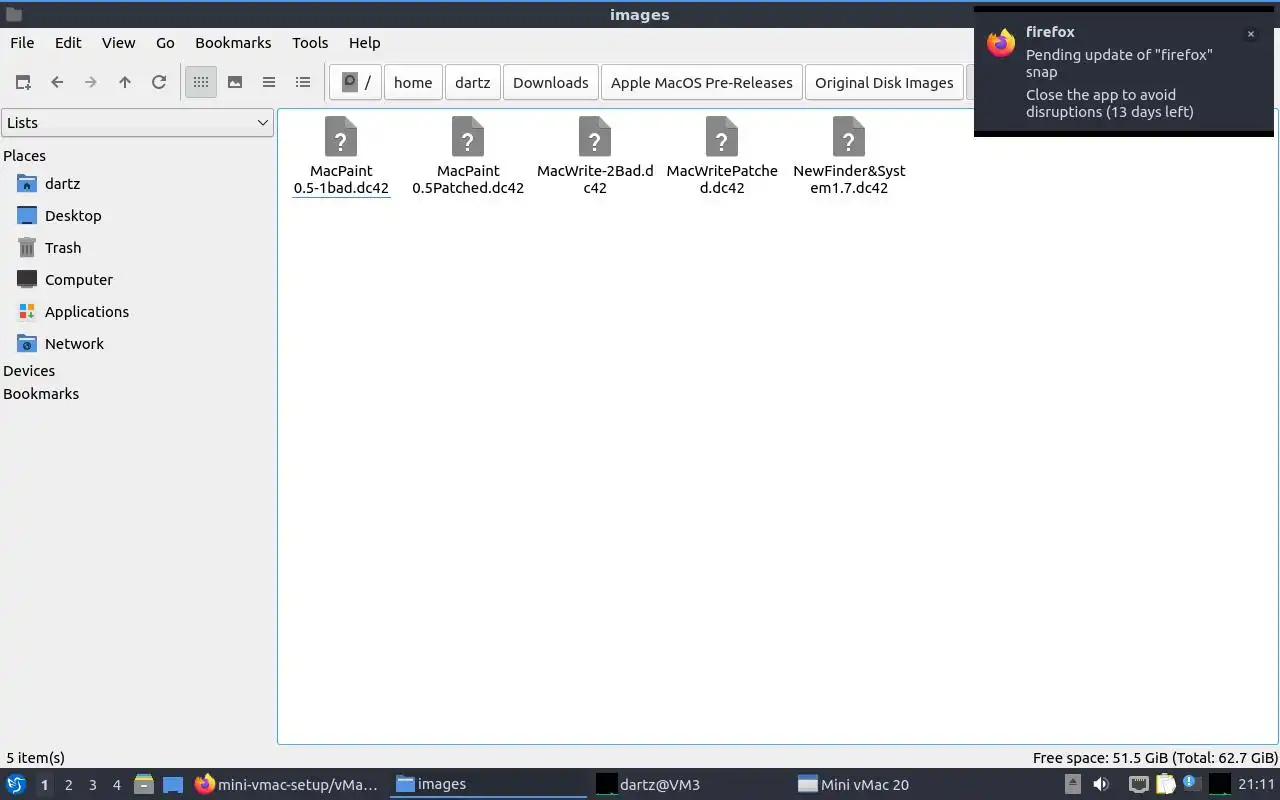This screenshot has height=800, width=1280.
Task: Click 'Pending update of firefox snap' text
Action: 1119,63
